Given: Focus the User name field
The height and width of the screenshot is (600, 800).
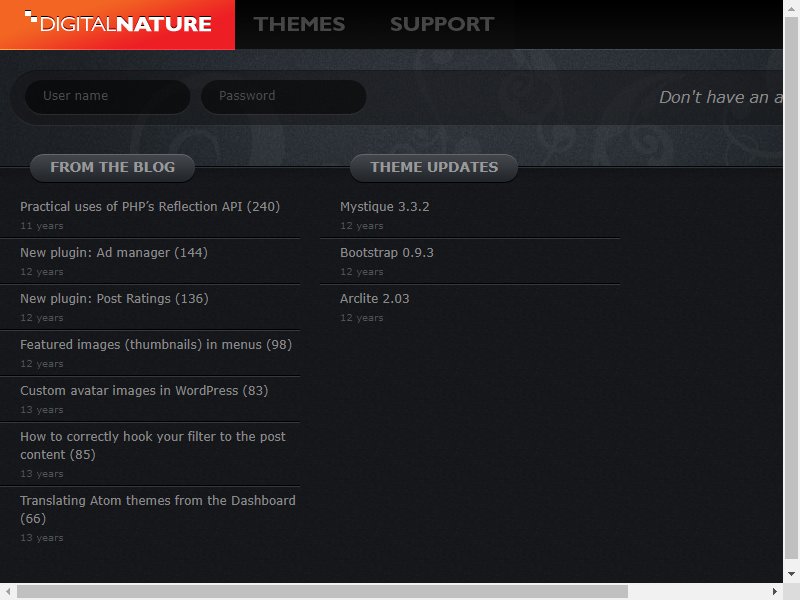Looking at the screenshot, I should (108, 96).
